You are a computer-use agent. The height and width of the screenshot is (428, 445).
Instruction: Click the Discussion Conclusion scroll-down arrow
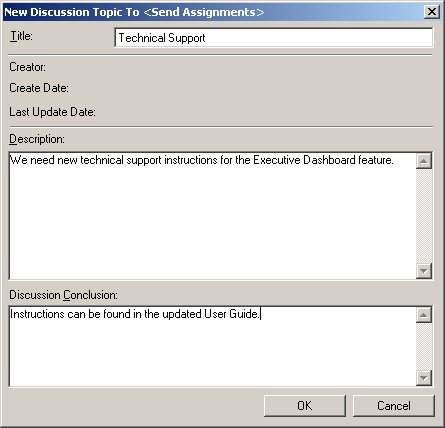424,378
